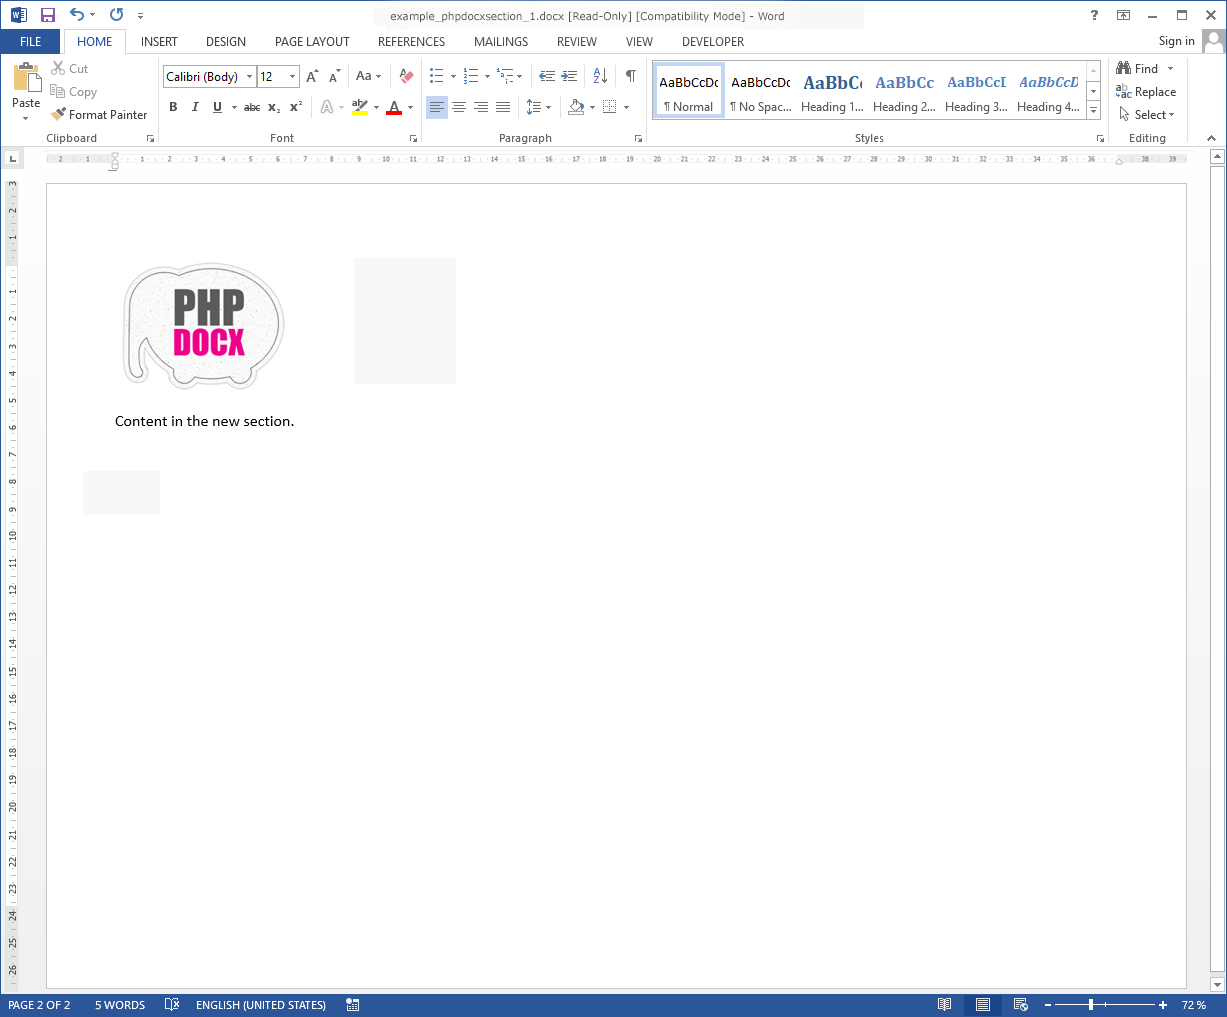
Task: Open the spelling and proofing status icon
Action: coord(172,1005)
